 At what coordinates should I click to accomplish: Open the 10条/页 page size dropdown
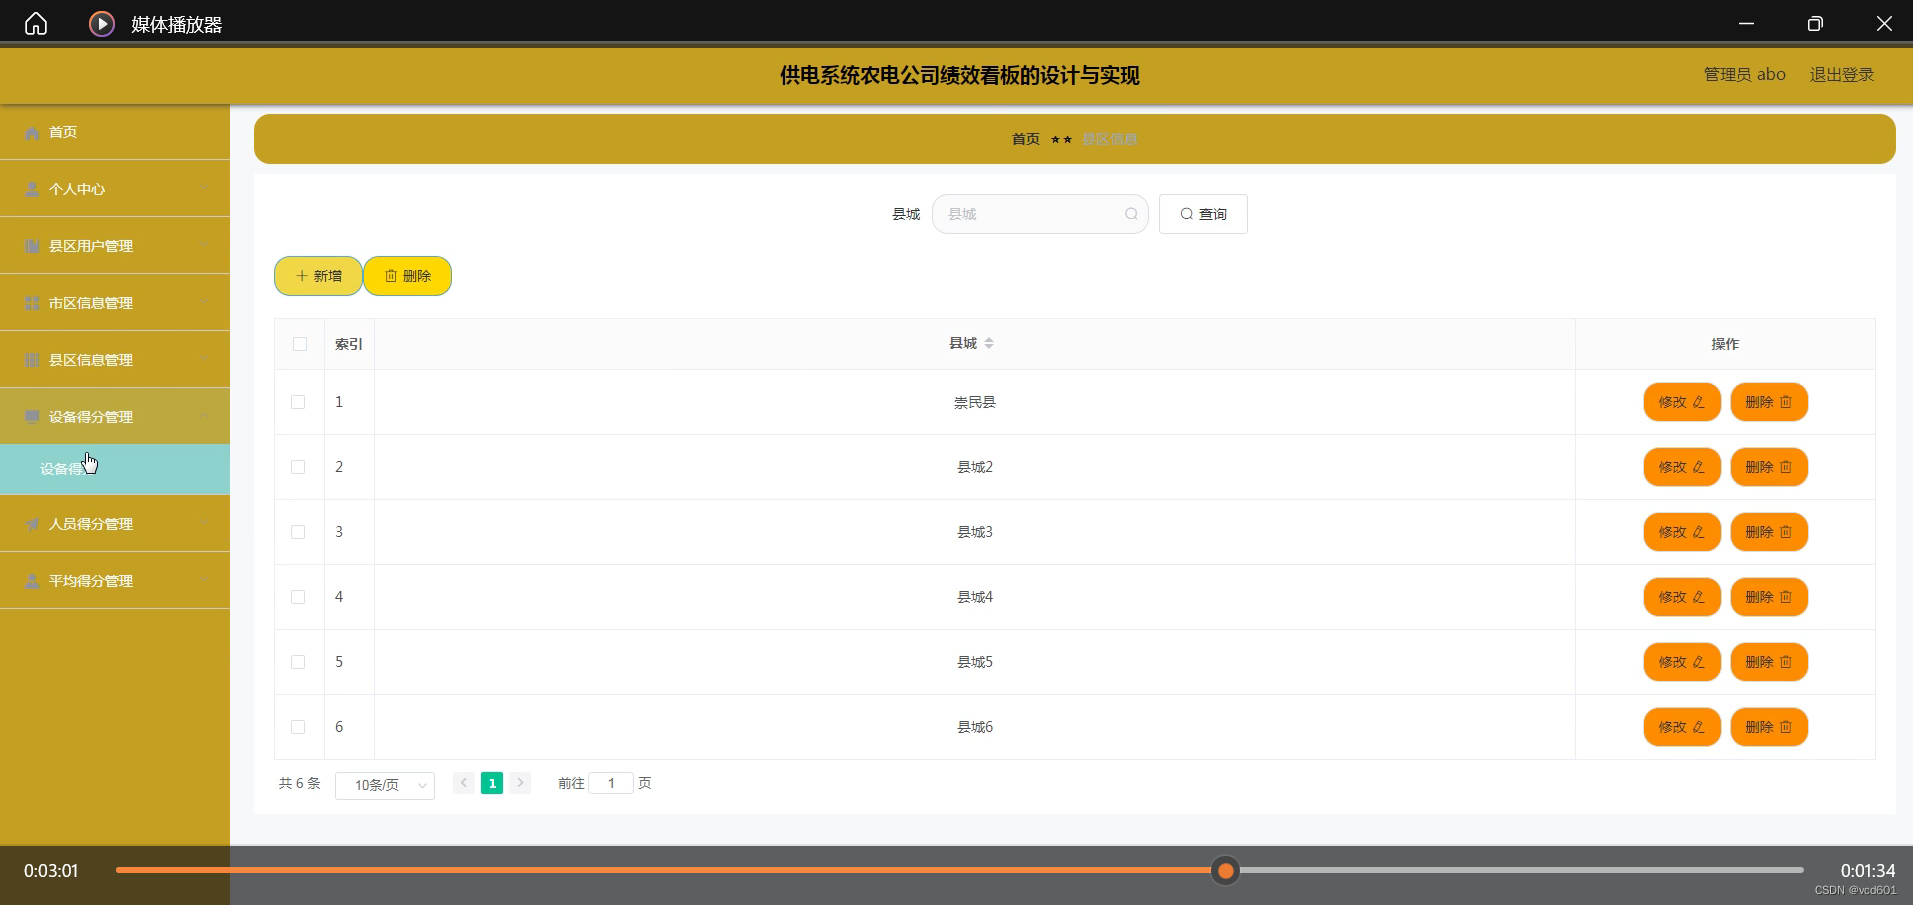(x=384, y=785)
